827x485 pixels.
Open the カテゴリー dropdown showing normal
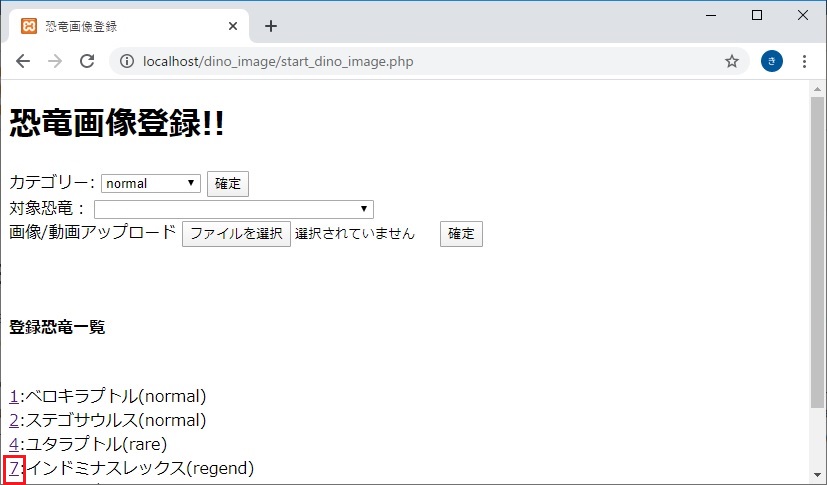(x=151, y=183)
